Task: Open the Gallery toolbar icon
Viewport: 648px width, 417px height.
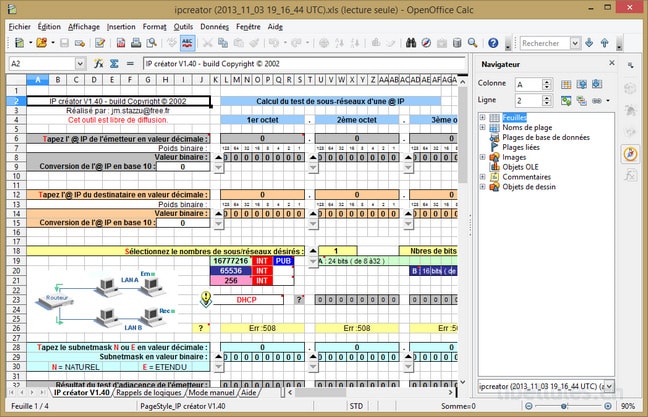Action: [442, 43]
